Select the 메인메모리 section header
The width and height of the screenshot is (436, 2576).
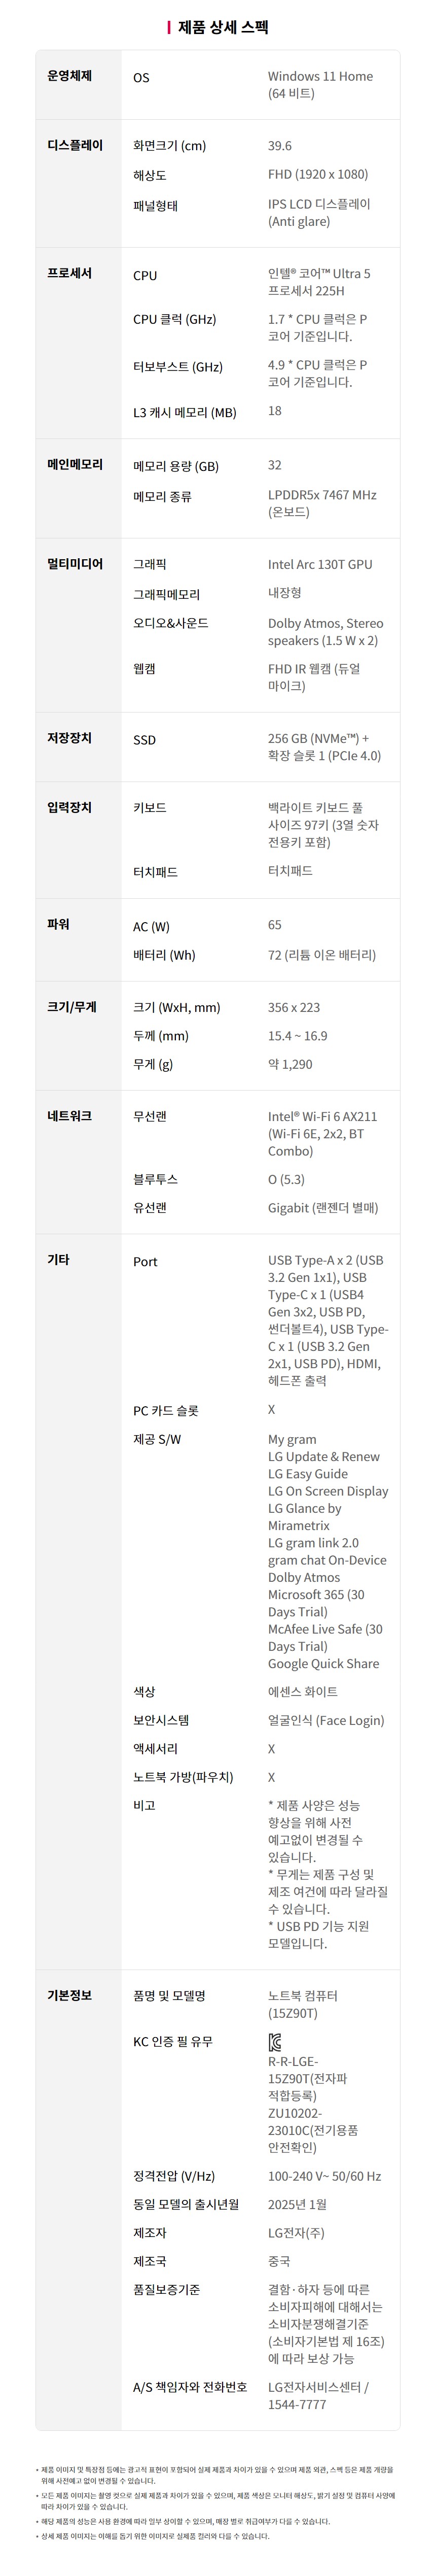(75, 464)
